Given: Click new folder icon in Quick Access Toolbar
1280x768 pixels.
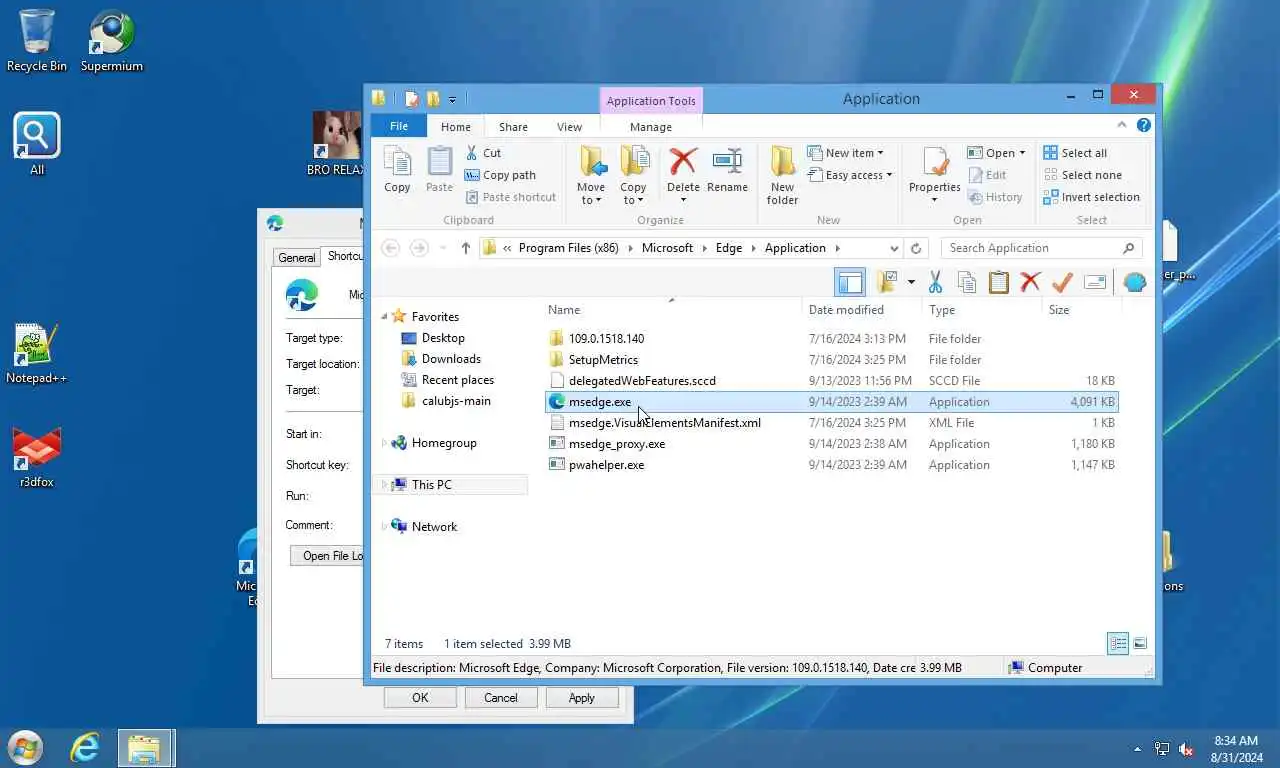Looking at the screenshot, I should pos(433,99).
